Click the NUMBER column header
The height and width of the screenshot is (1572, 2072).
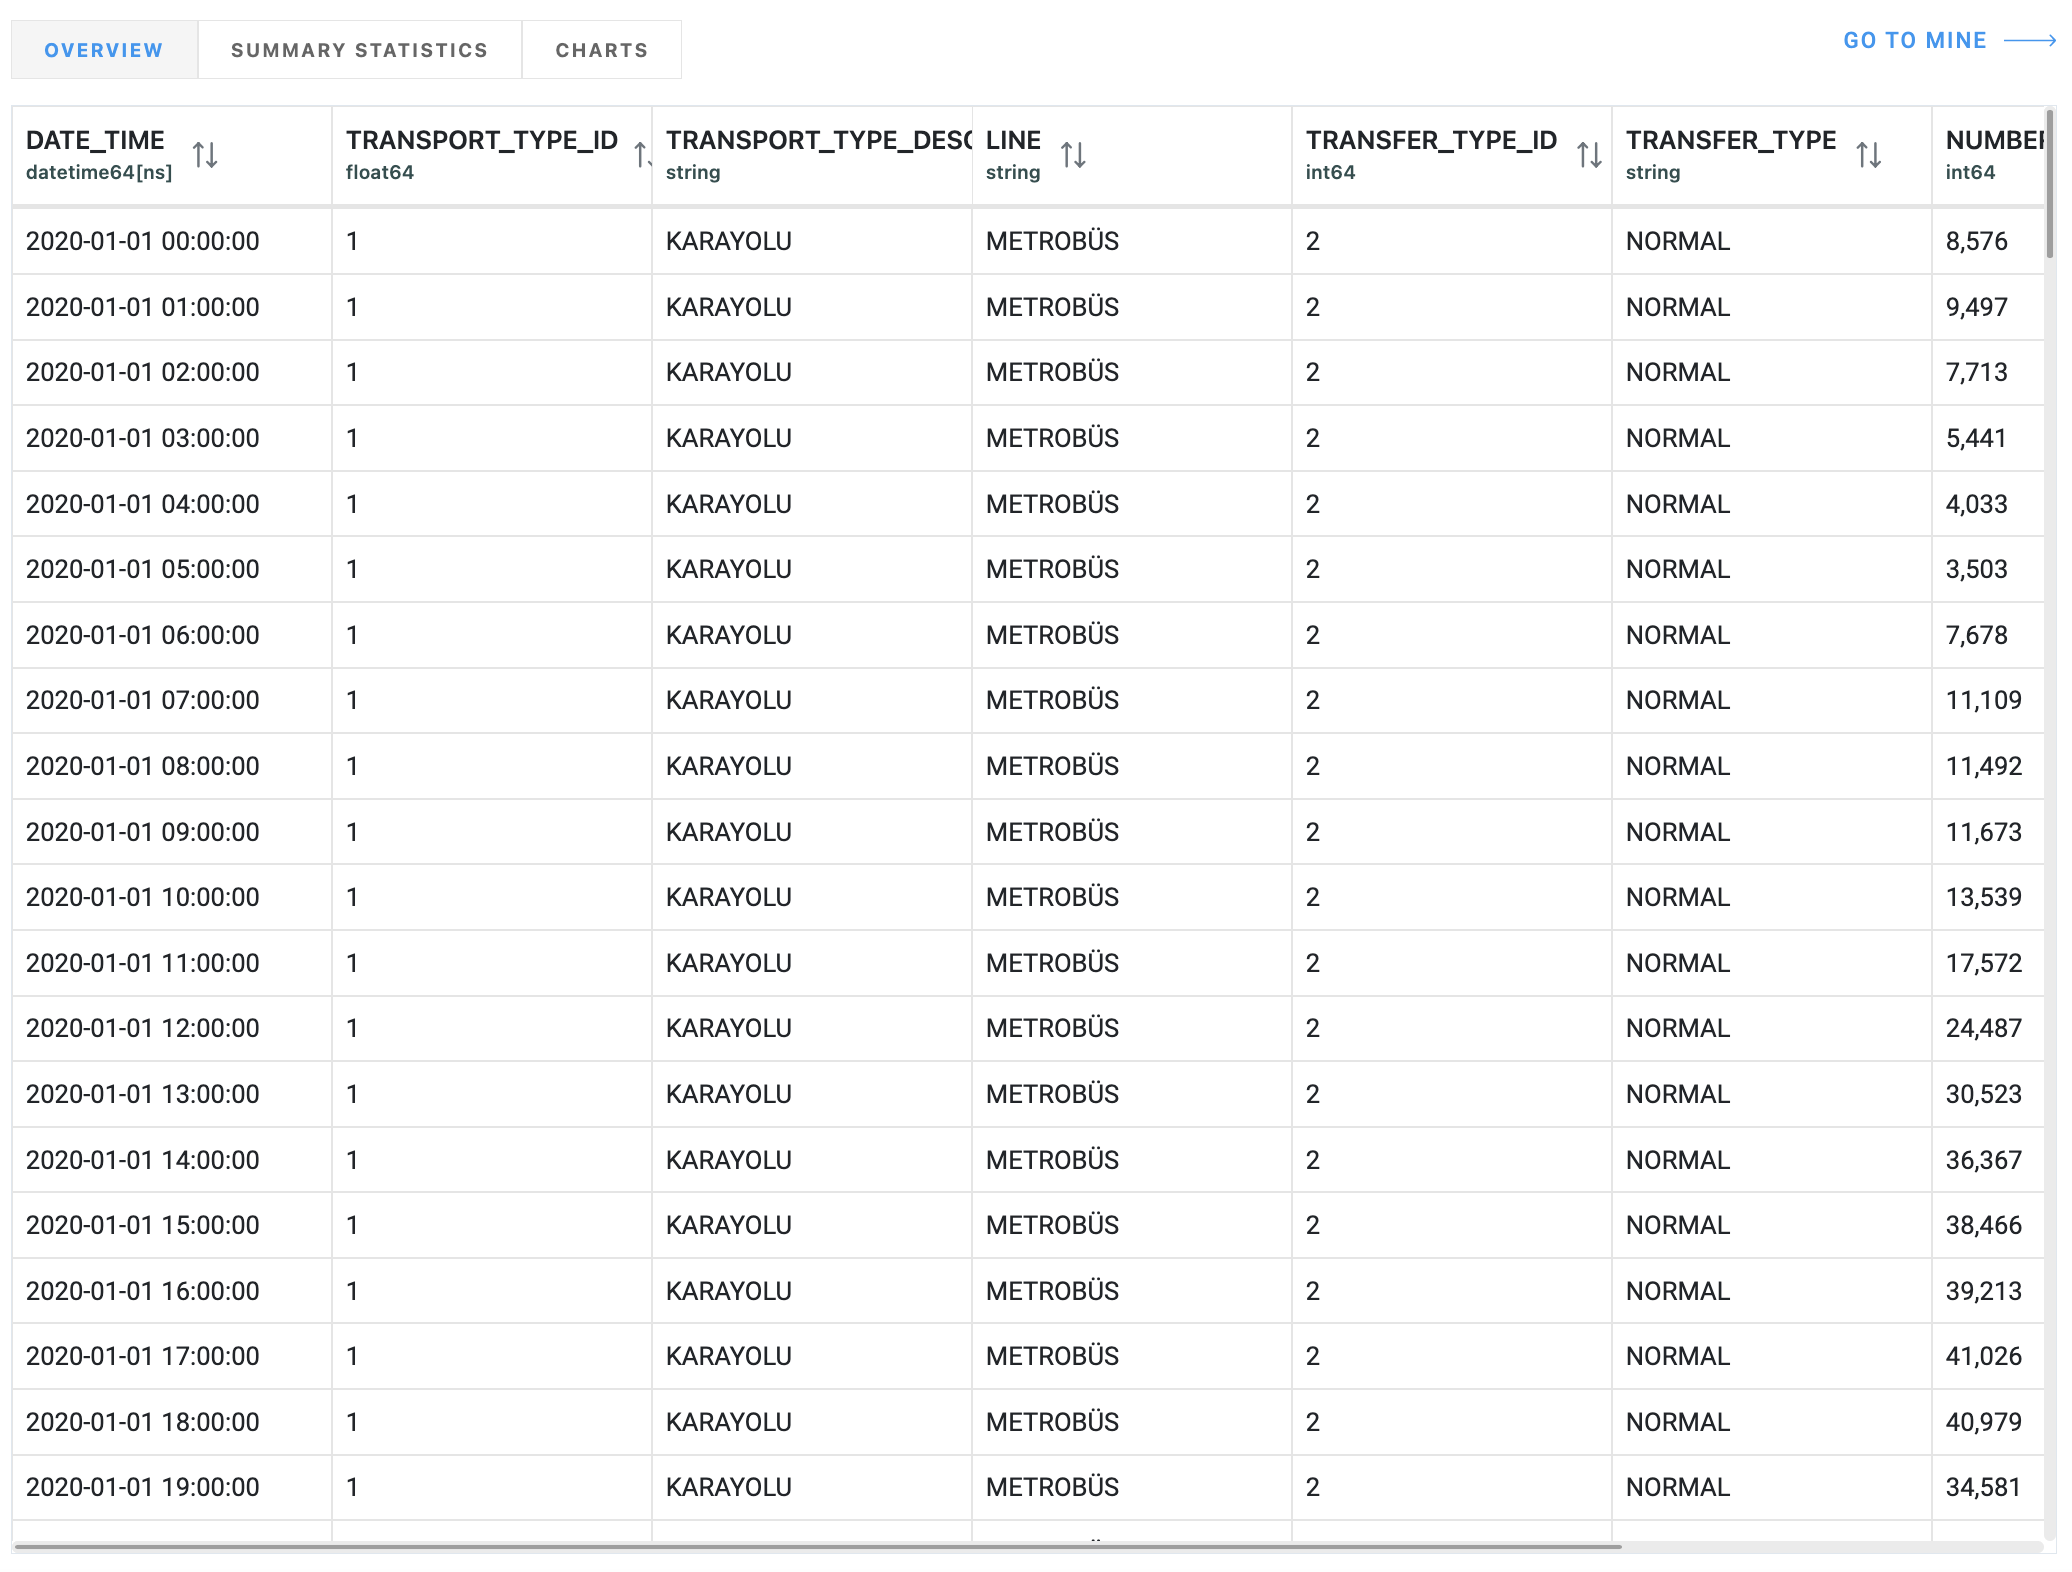click(x=1992, y=141)
